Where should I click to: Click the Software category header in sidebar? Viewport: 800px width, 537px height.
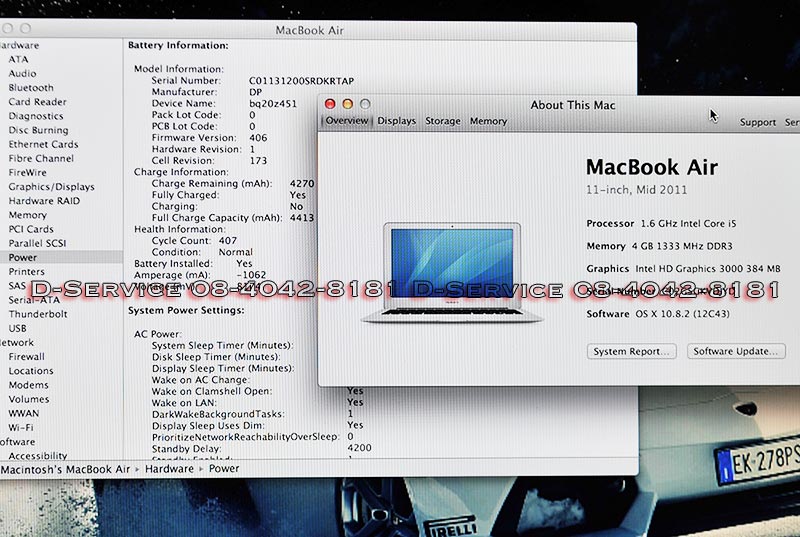(18, 442)
